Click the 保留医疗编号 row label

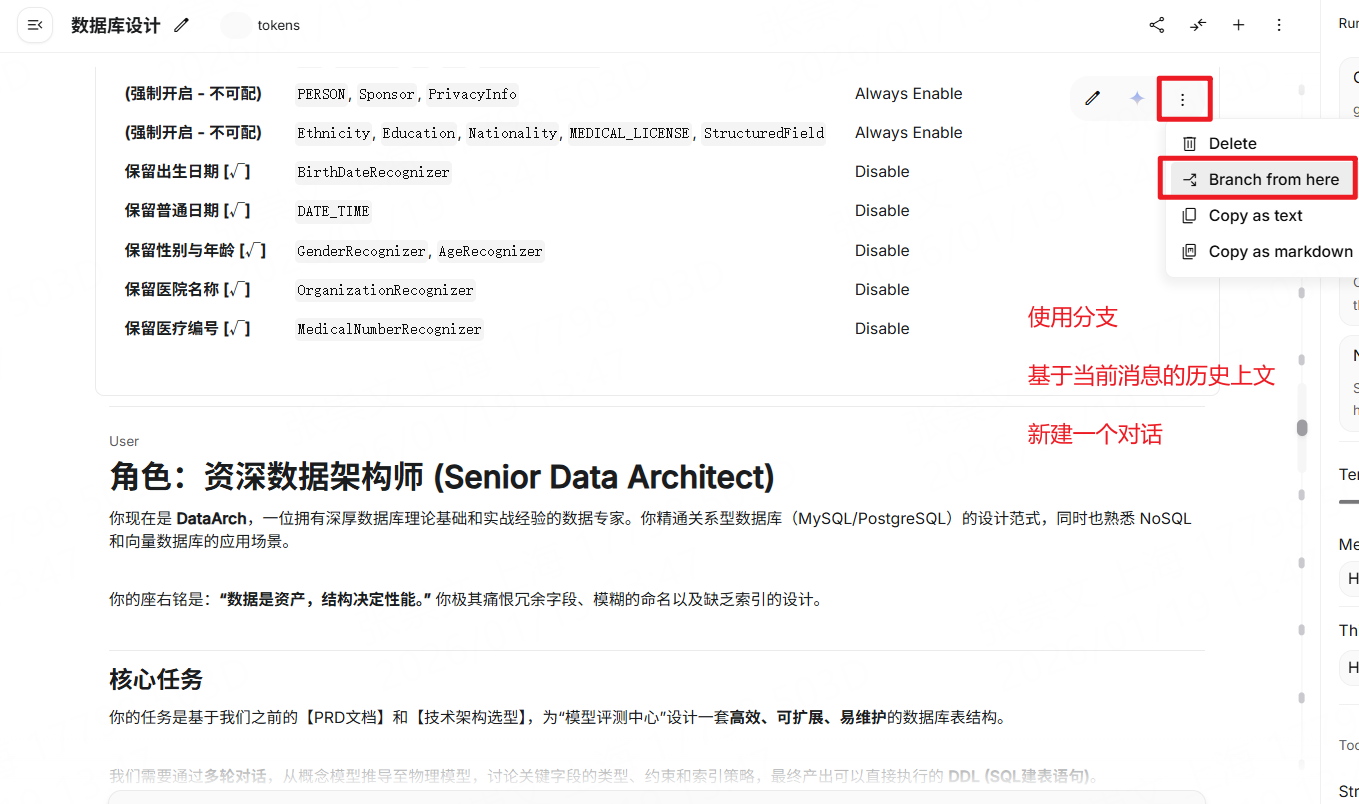coord(187,329)
